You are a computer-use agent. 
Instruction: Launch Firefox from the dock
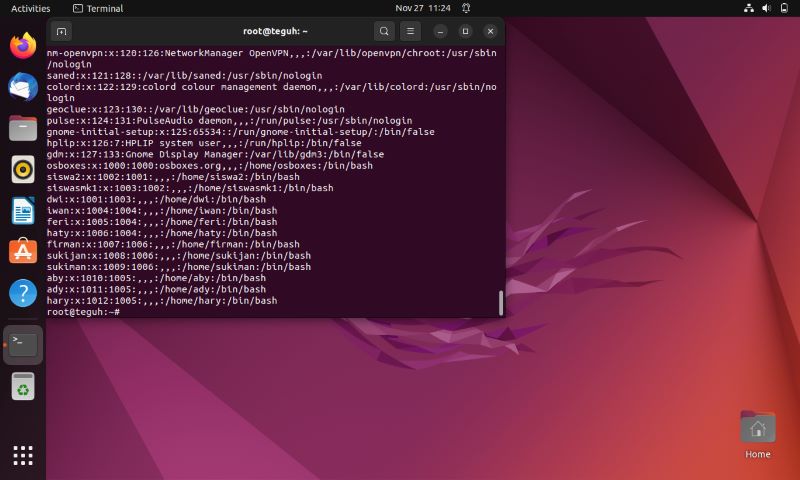tap(23, 45)
